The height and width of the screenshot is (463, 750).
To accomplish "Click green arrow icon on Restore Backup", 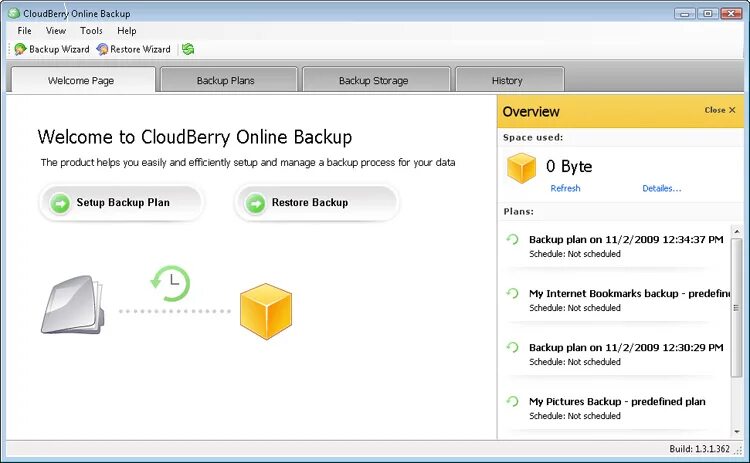I will [255, 203].
